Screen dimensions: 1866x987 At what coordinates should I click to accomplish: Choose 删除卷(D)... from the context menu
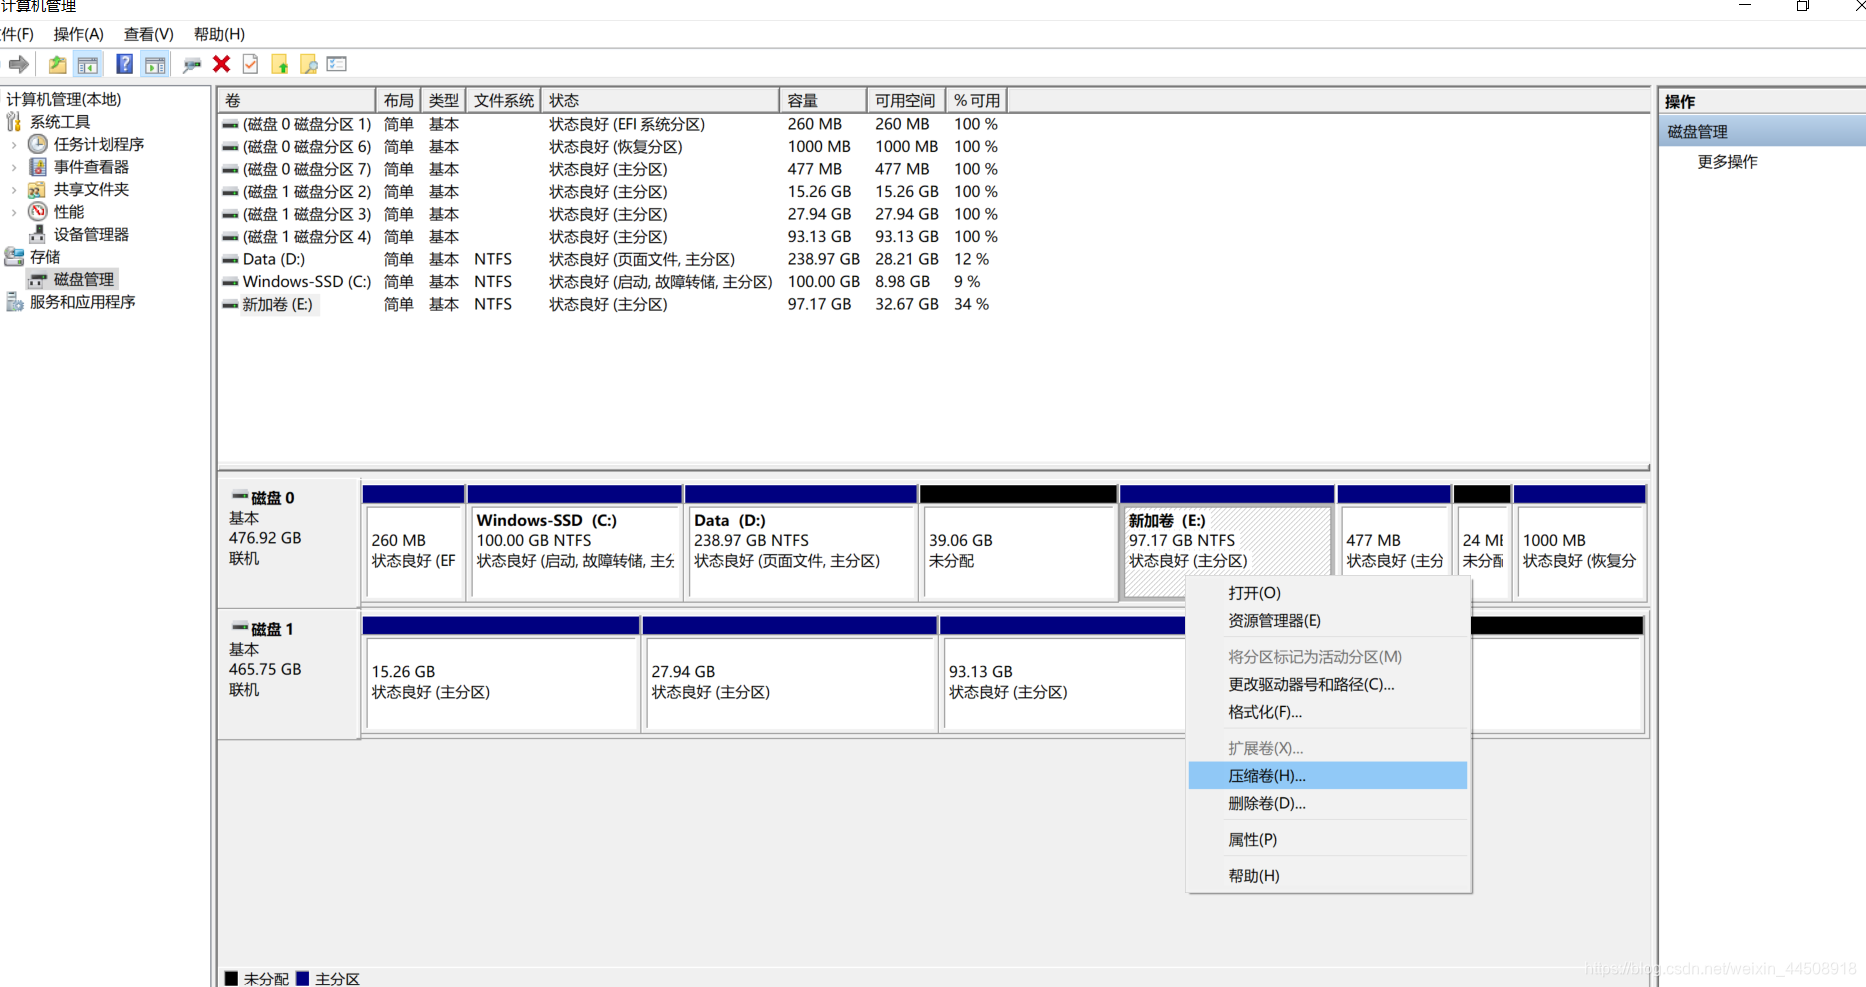[1328, 804]
